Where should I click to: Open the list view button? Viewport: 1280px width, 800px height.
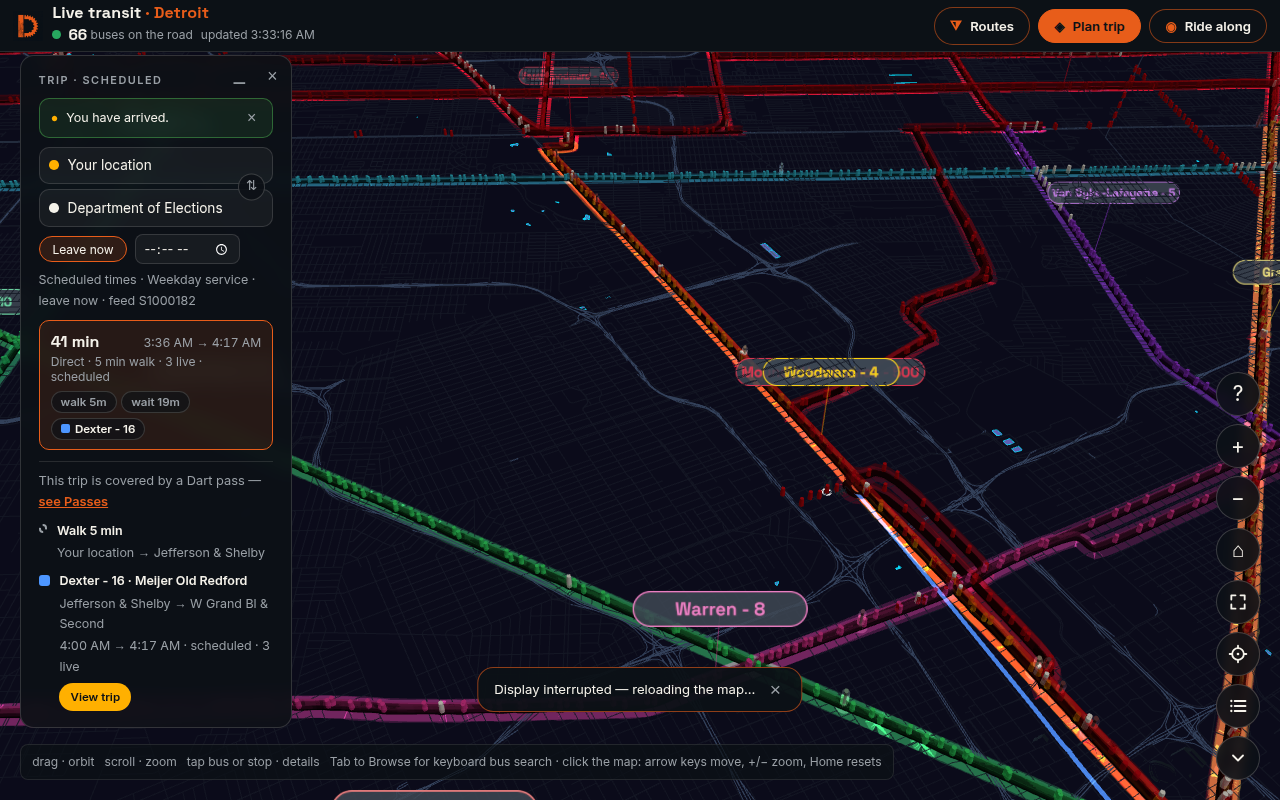coord(1238,706)
